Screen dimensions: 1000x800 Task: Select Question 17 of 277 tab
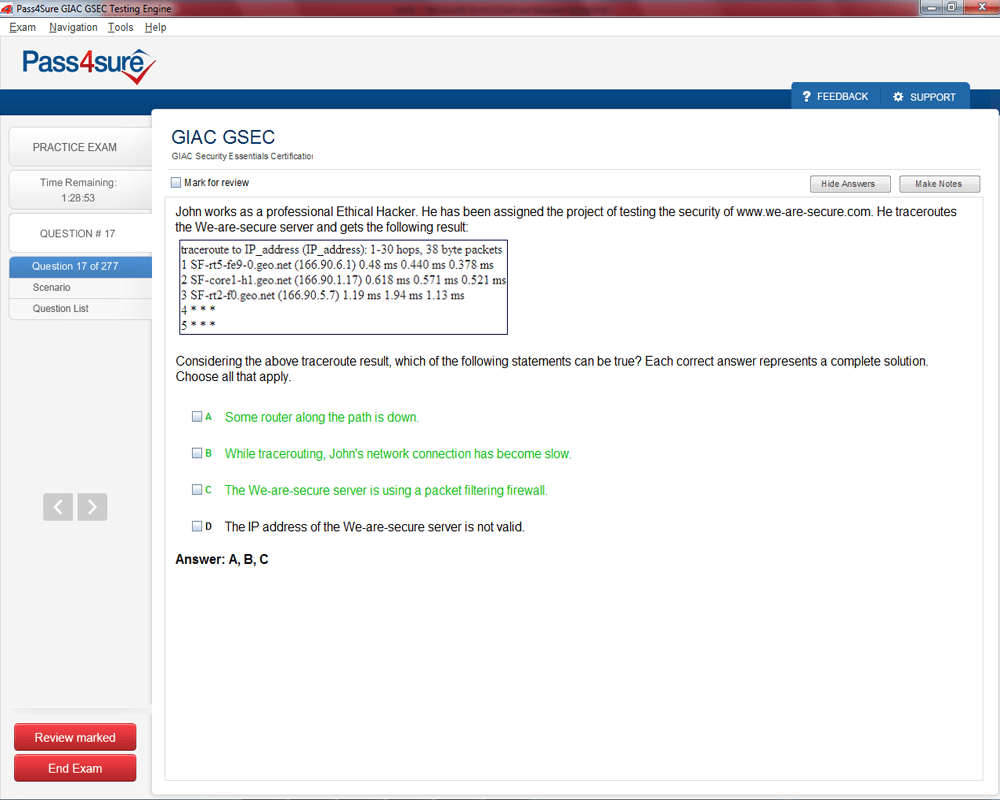coord(80,266)
